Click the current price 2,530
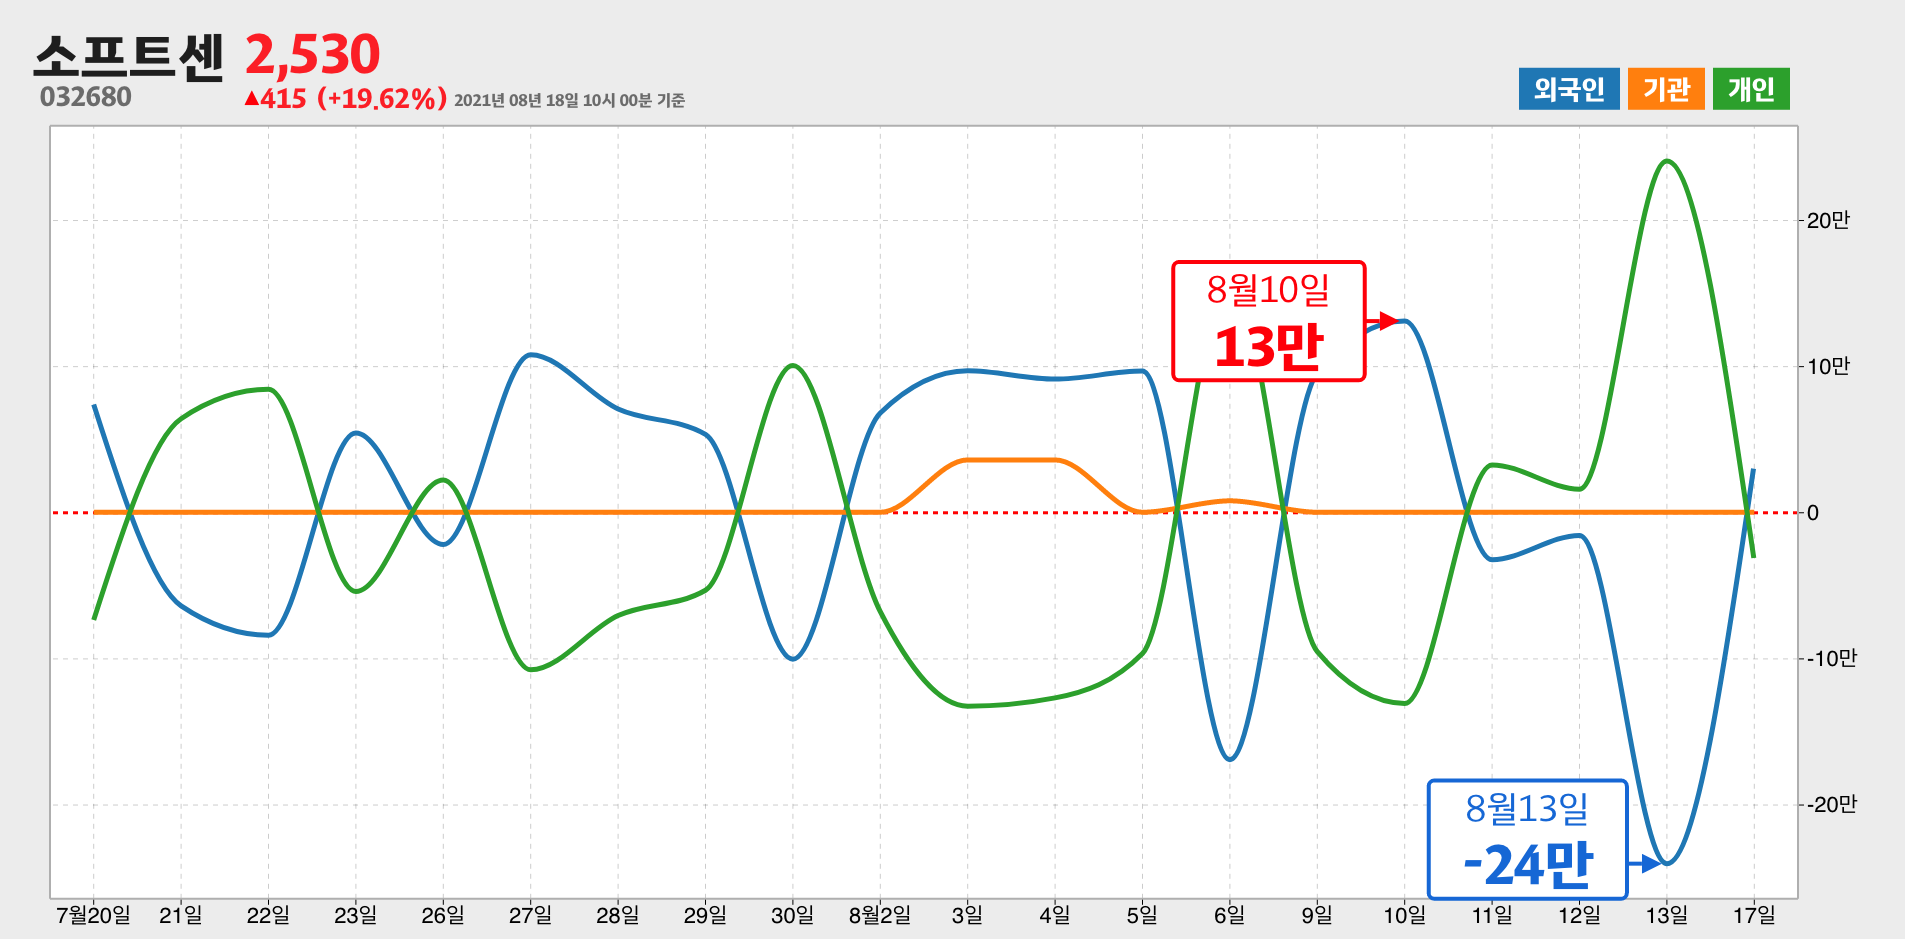 tap(313, 55)
